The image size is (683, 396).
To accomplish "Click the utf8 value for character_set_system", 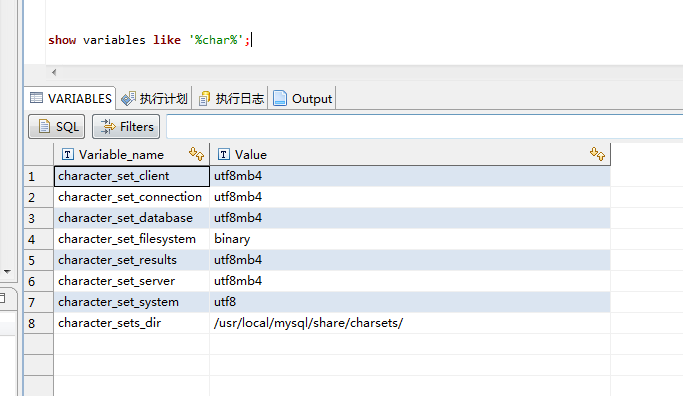I will pyautogui.click(x=410, y=301).
